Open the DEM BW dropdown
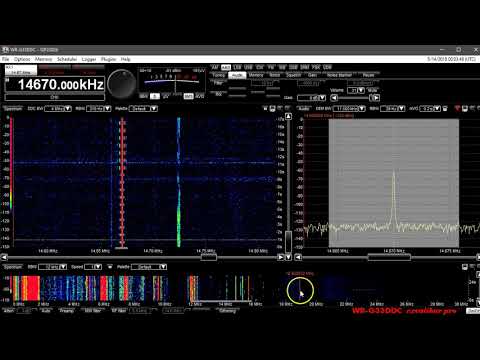The image size is (480, 360). tap(349, 109)
